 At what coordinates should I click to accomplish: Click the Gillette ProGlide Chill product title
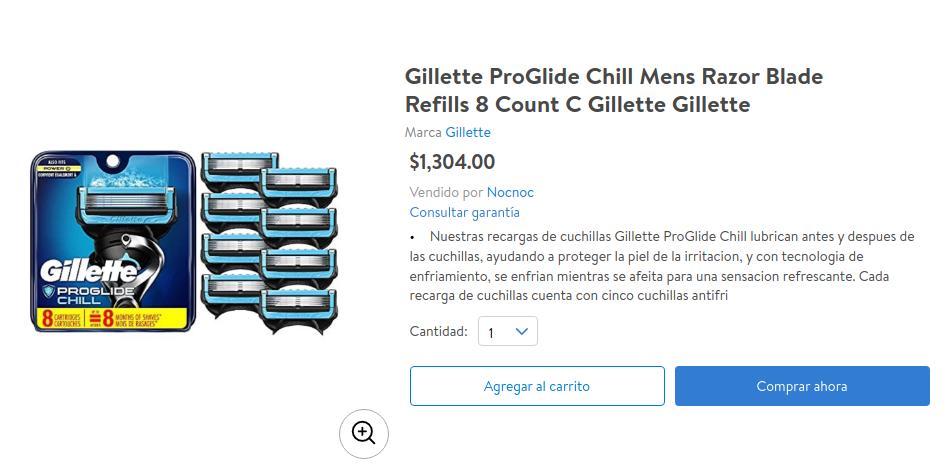point(614,90)
